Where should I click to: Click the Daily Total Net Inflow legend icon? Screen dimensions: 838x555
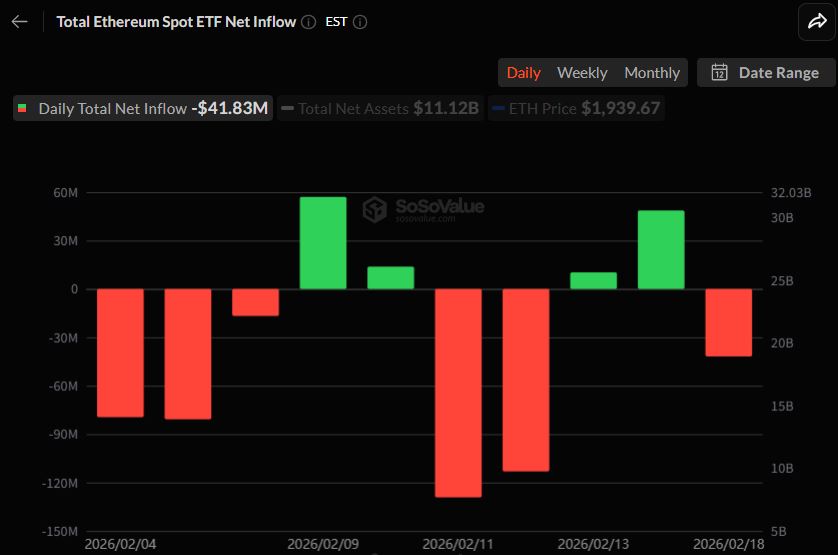(23, 108)
